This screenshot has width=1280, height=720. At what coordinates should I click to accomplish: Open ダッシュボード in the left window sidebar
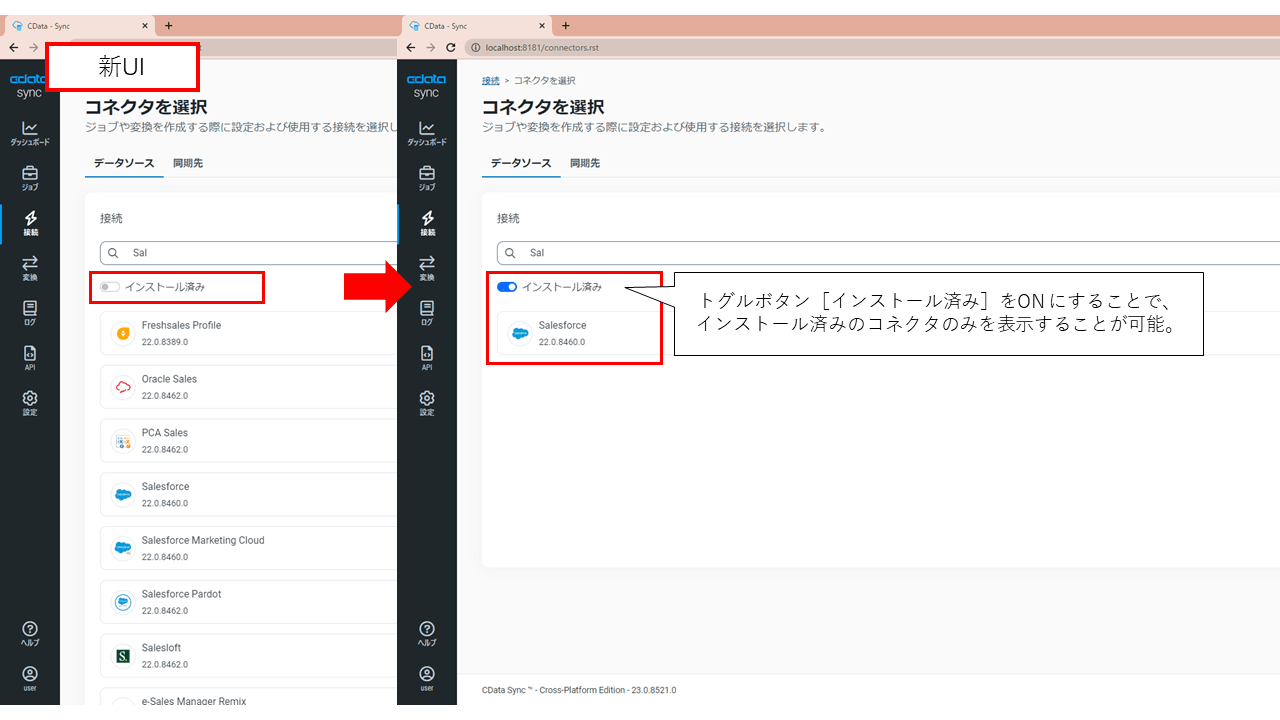click(30, 133)
